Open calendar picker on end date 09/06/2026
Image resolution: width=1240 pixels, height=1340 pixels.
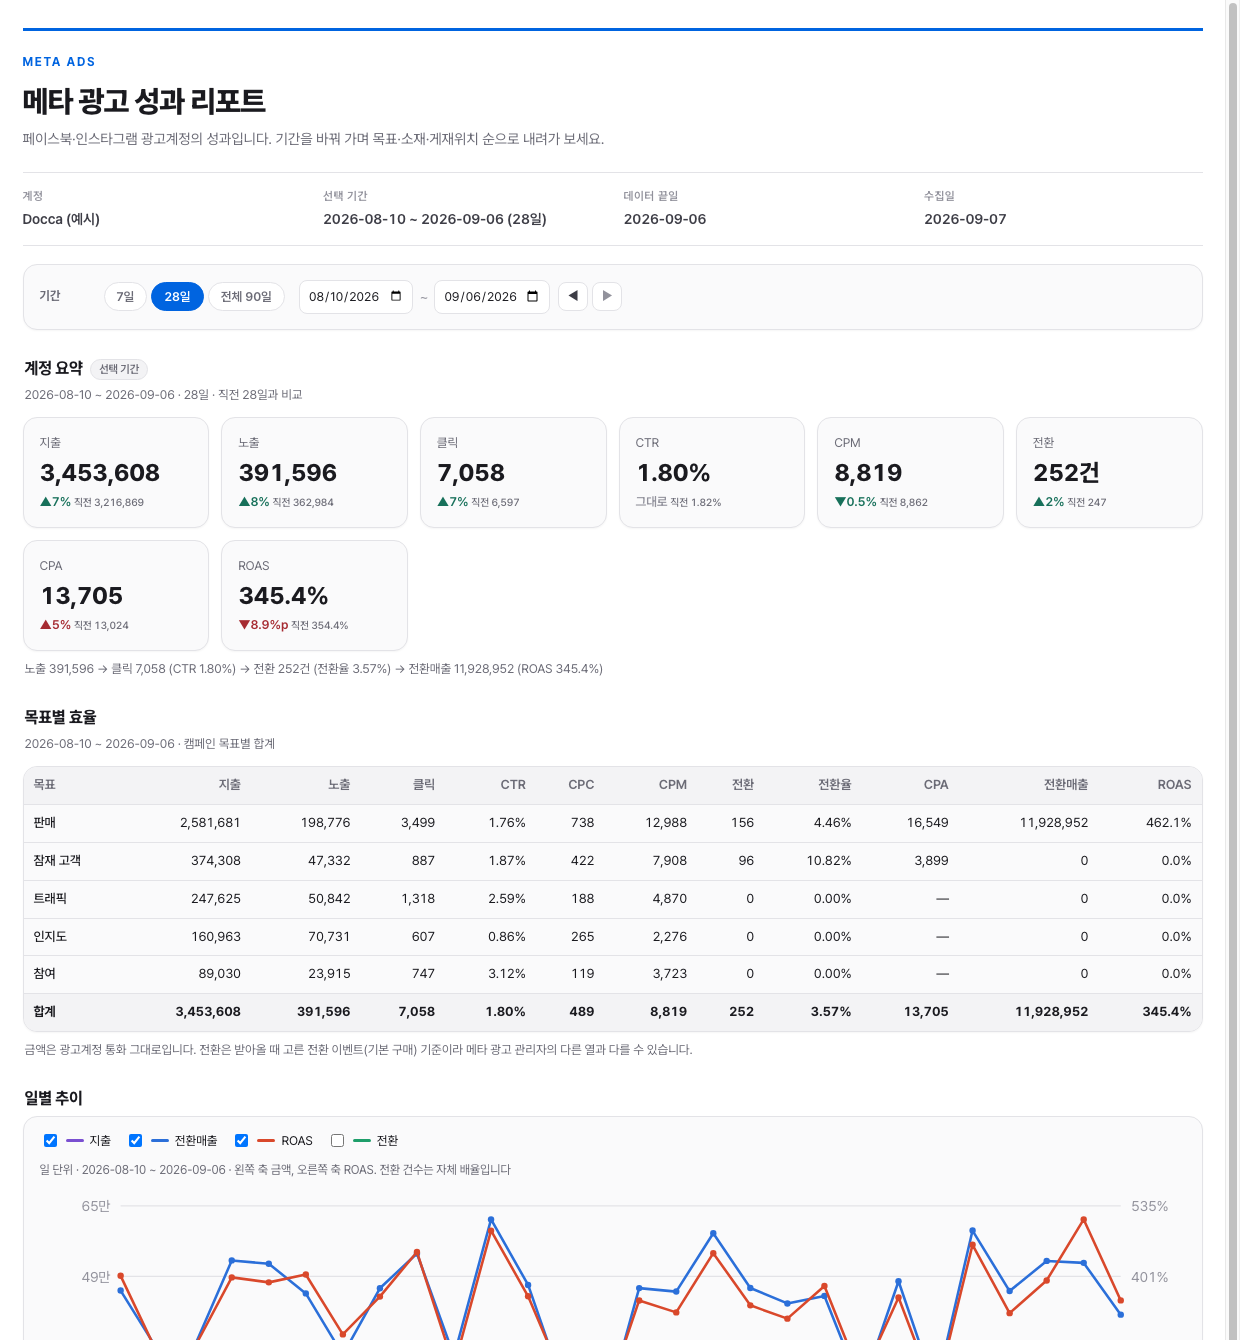click(532, 296)
